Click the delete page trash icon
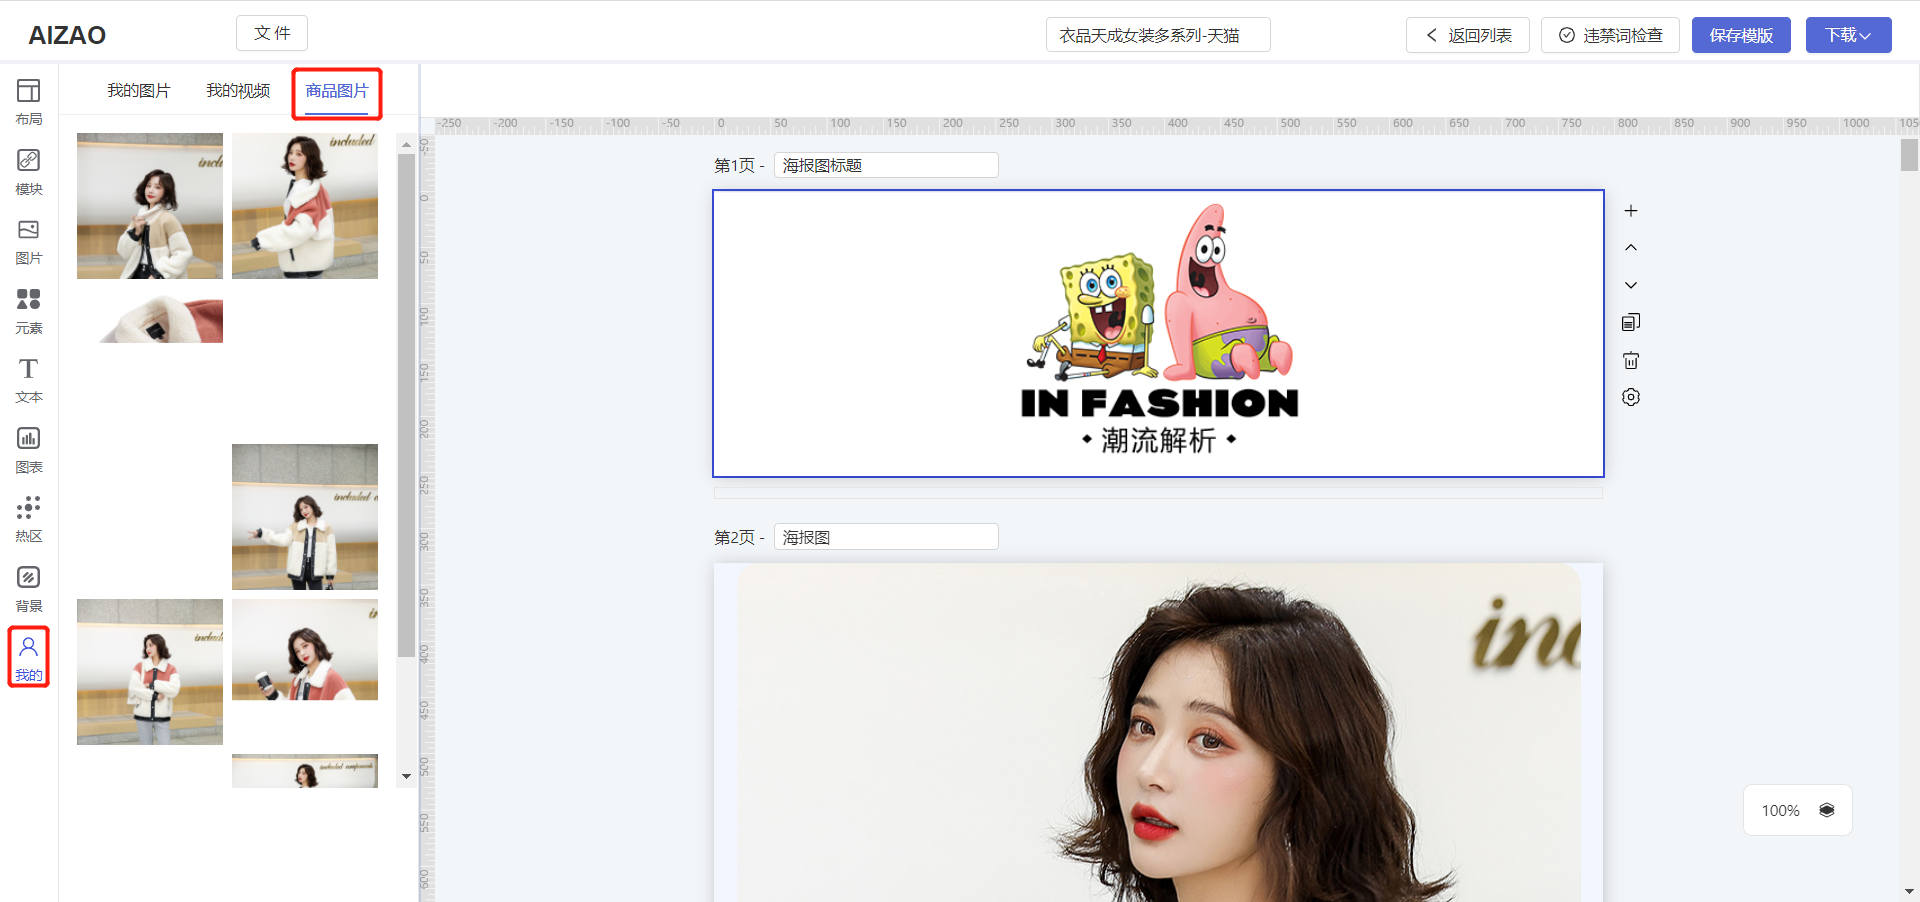Screen dimensions: 1920x902 [x=1631, y=360]
